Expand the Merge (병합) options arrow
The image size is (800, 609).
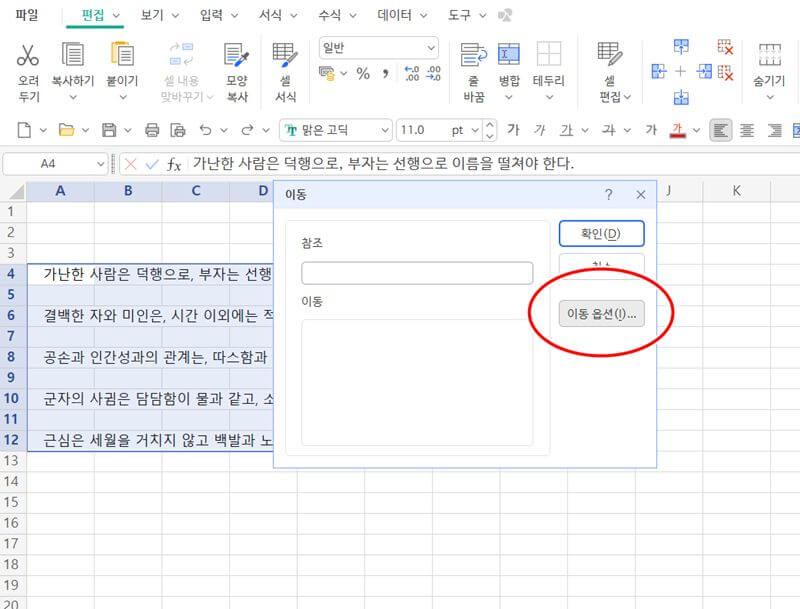click(x=509, y=97)
